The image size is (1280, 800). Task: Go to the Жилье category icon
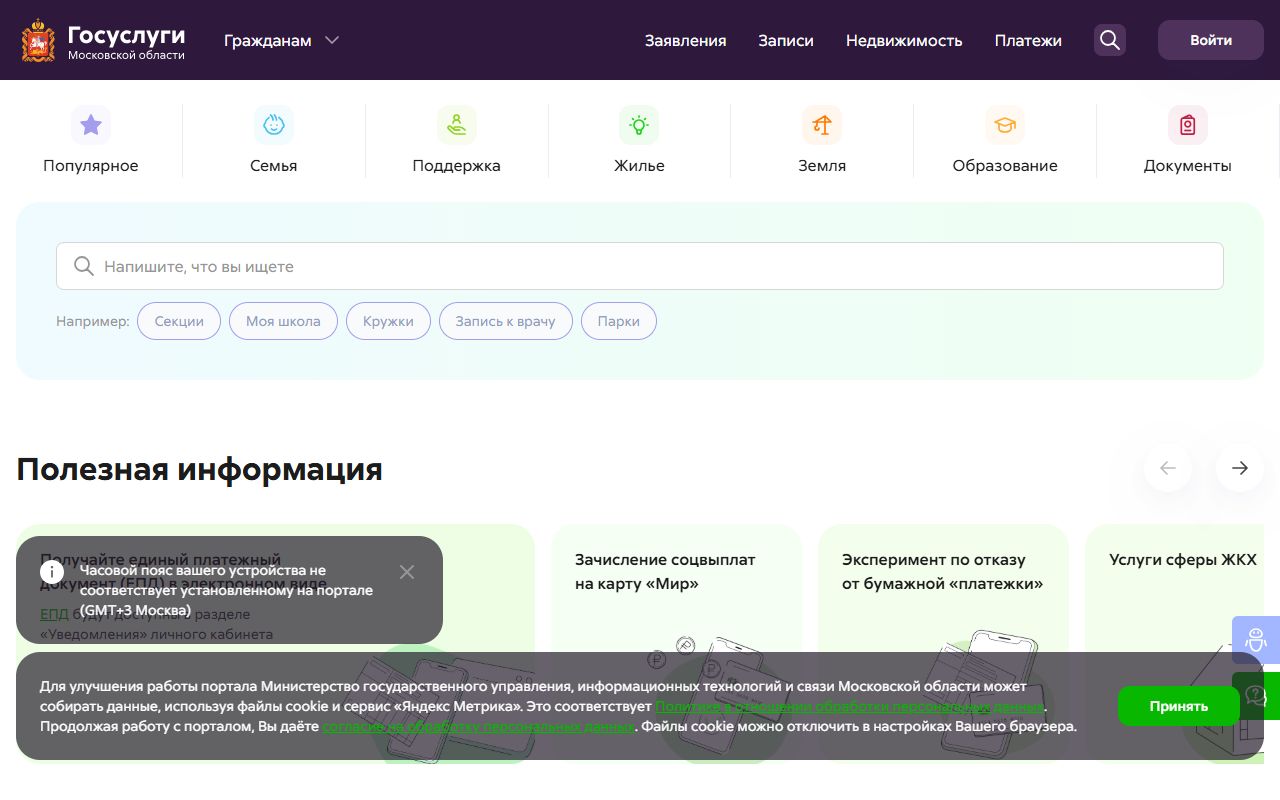[639, 125]
